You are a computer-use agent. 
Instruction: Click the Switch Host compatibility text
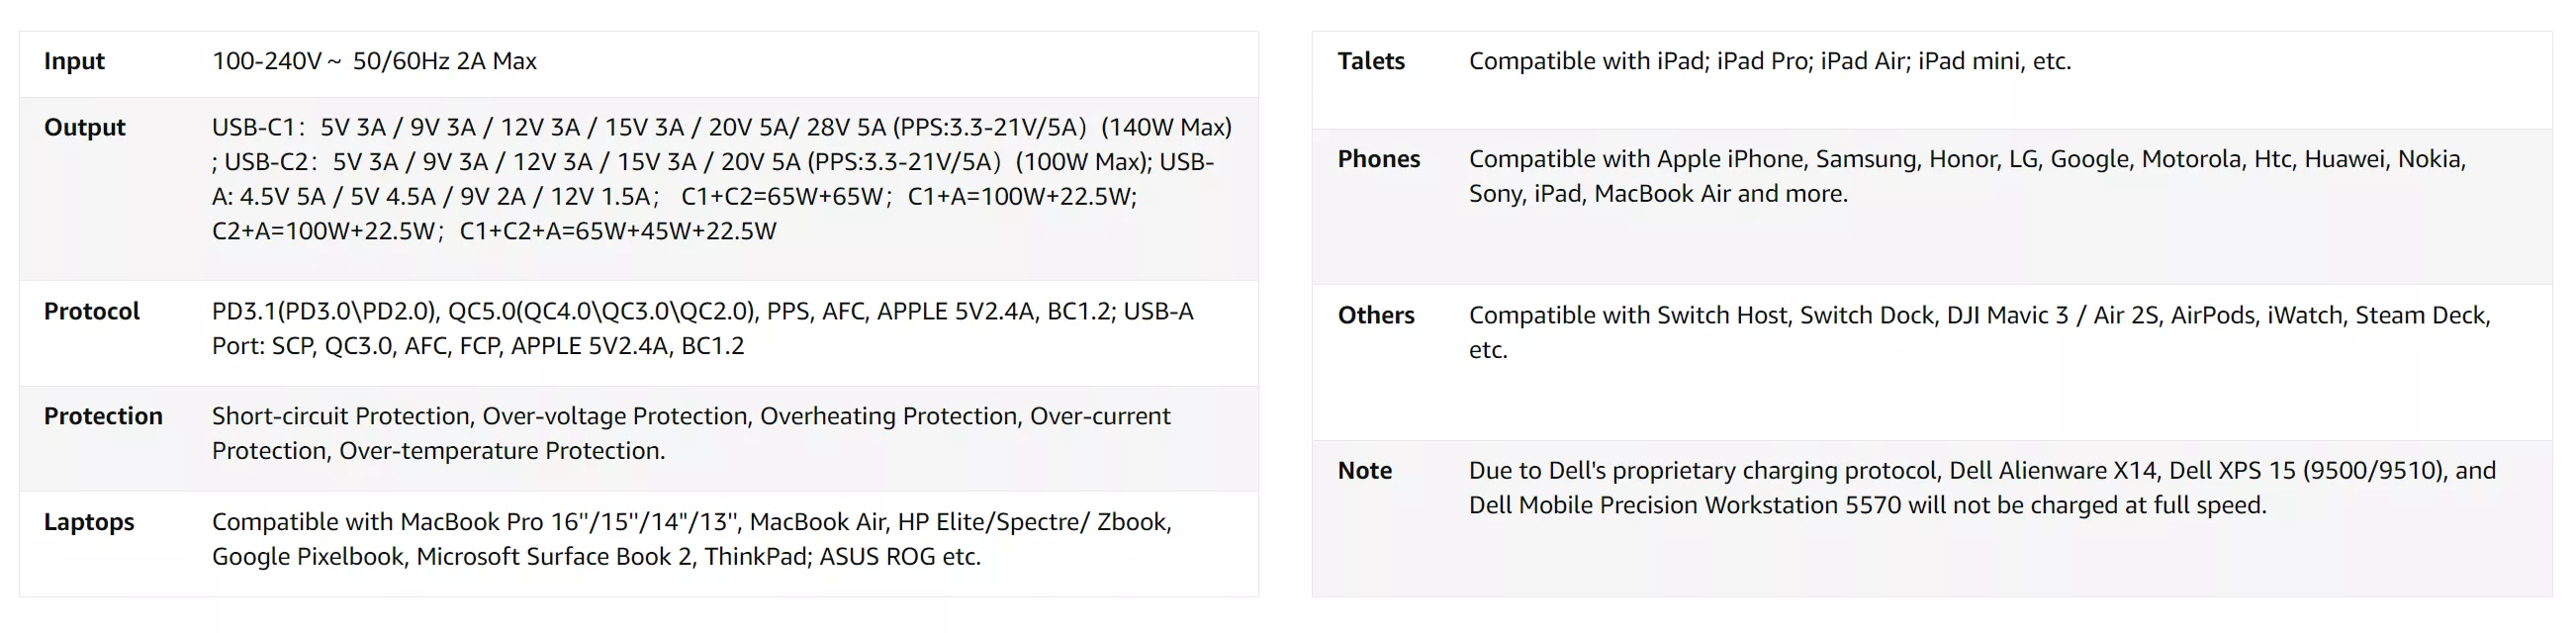tap(1979, 332)
